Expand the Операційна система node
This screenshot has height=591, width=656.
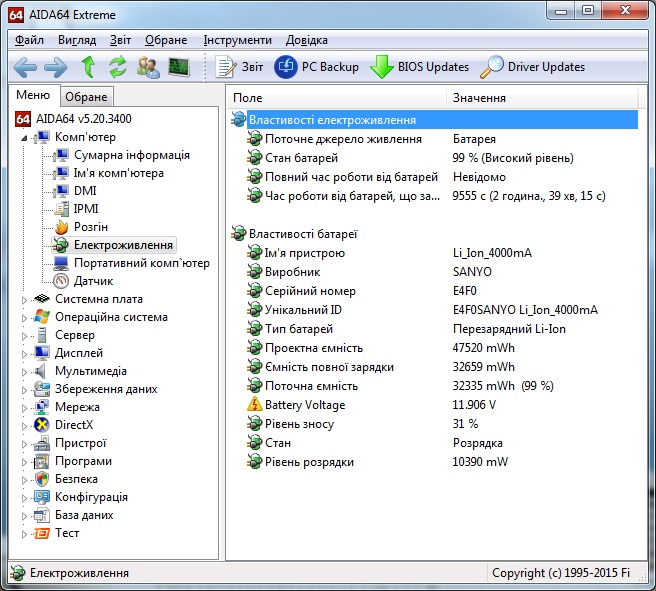point(24,317)
